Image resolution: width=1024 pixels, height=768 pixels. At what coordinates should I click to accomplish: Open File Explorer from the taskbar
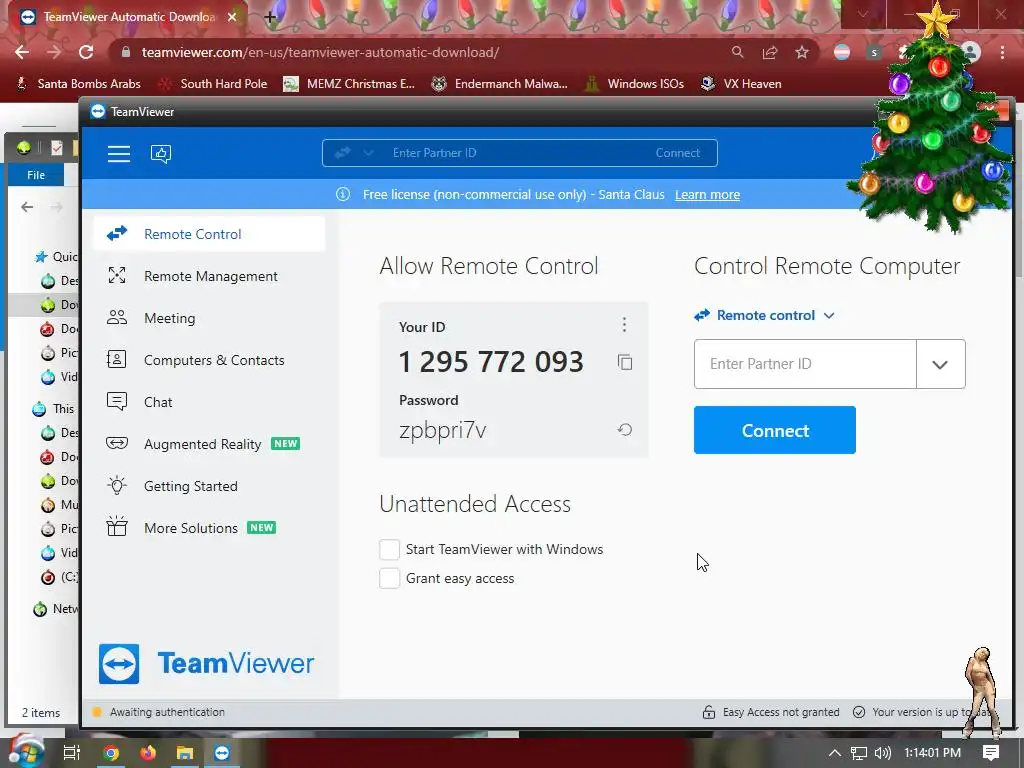click(x=185, y=753)
